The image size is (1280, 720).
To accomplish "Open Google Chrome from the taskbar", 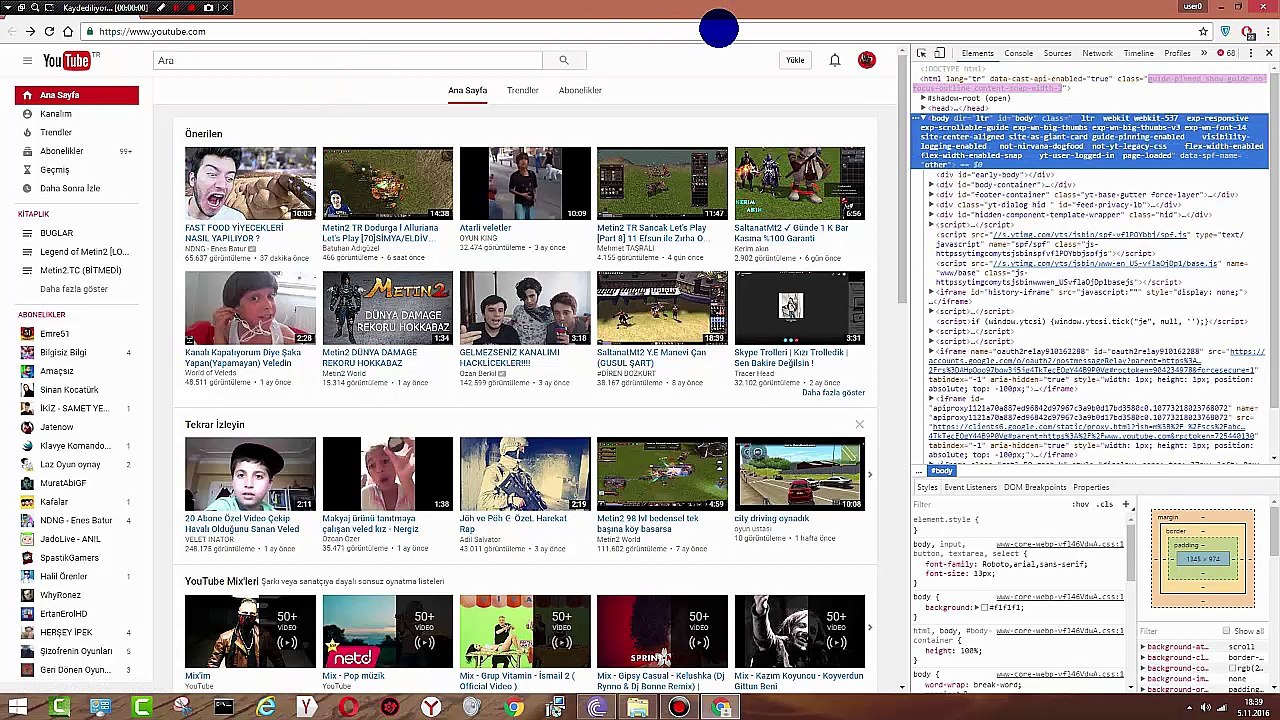I will tap(513, 708).
